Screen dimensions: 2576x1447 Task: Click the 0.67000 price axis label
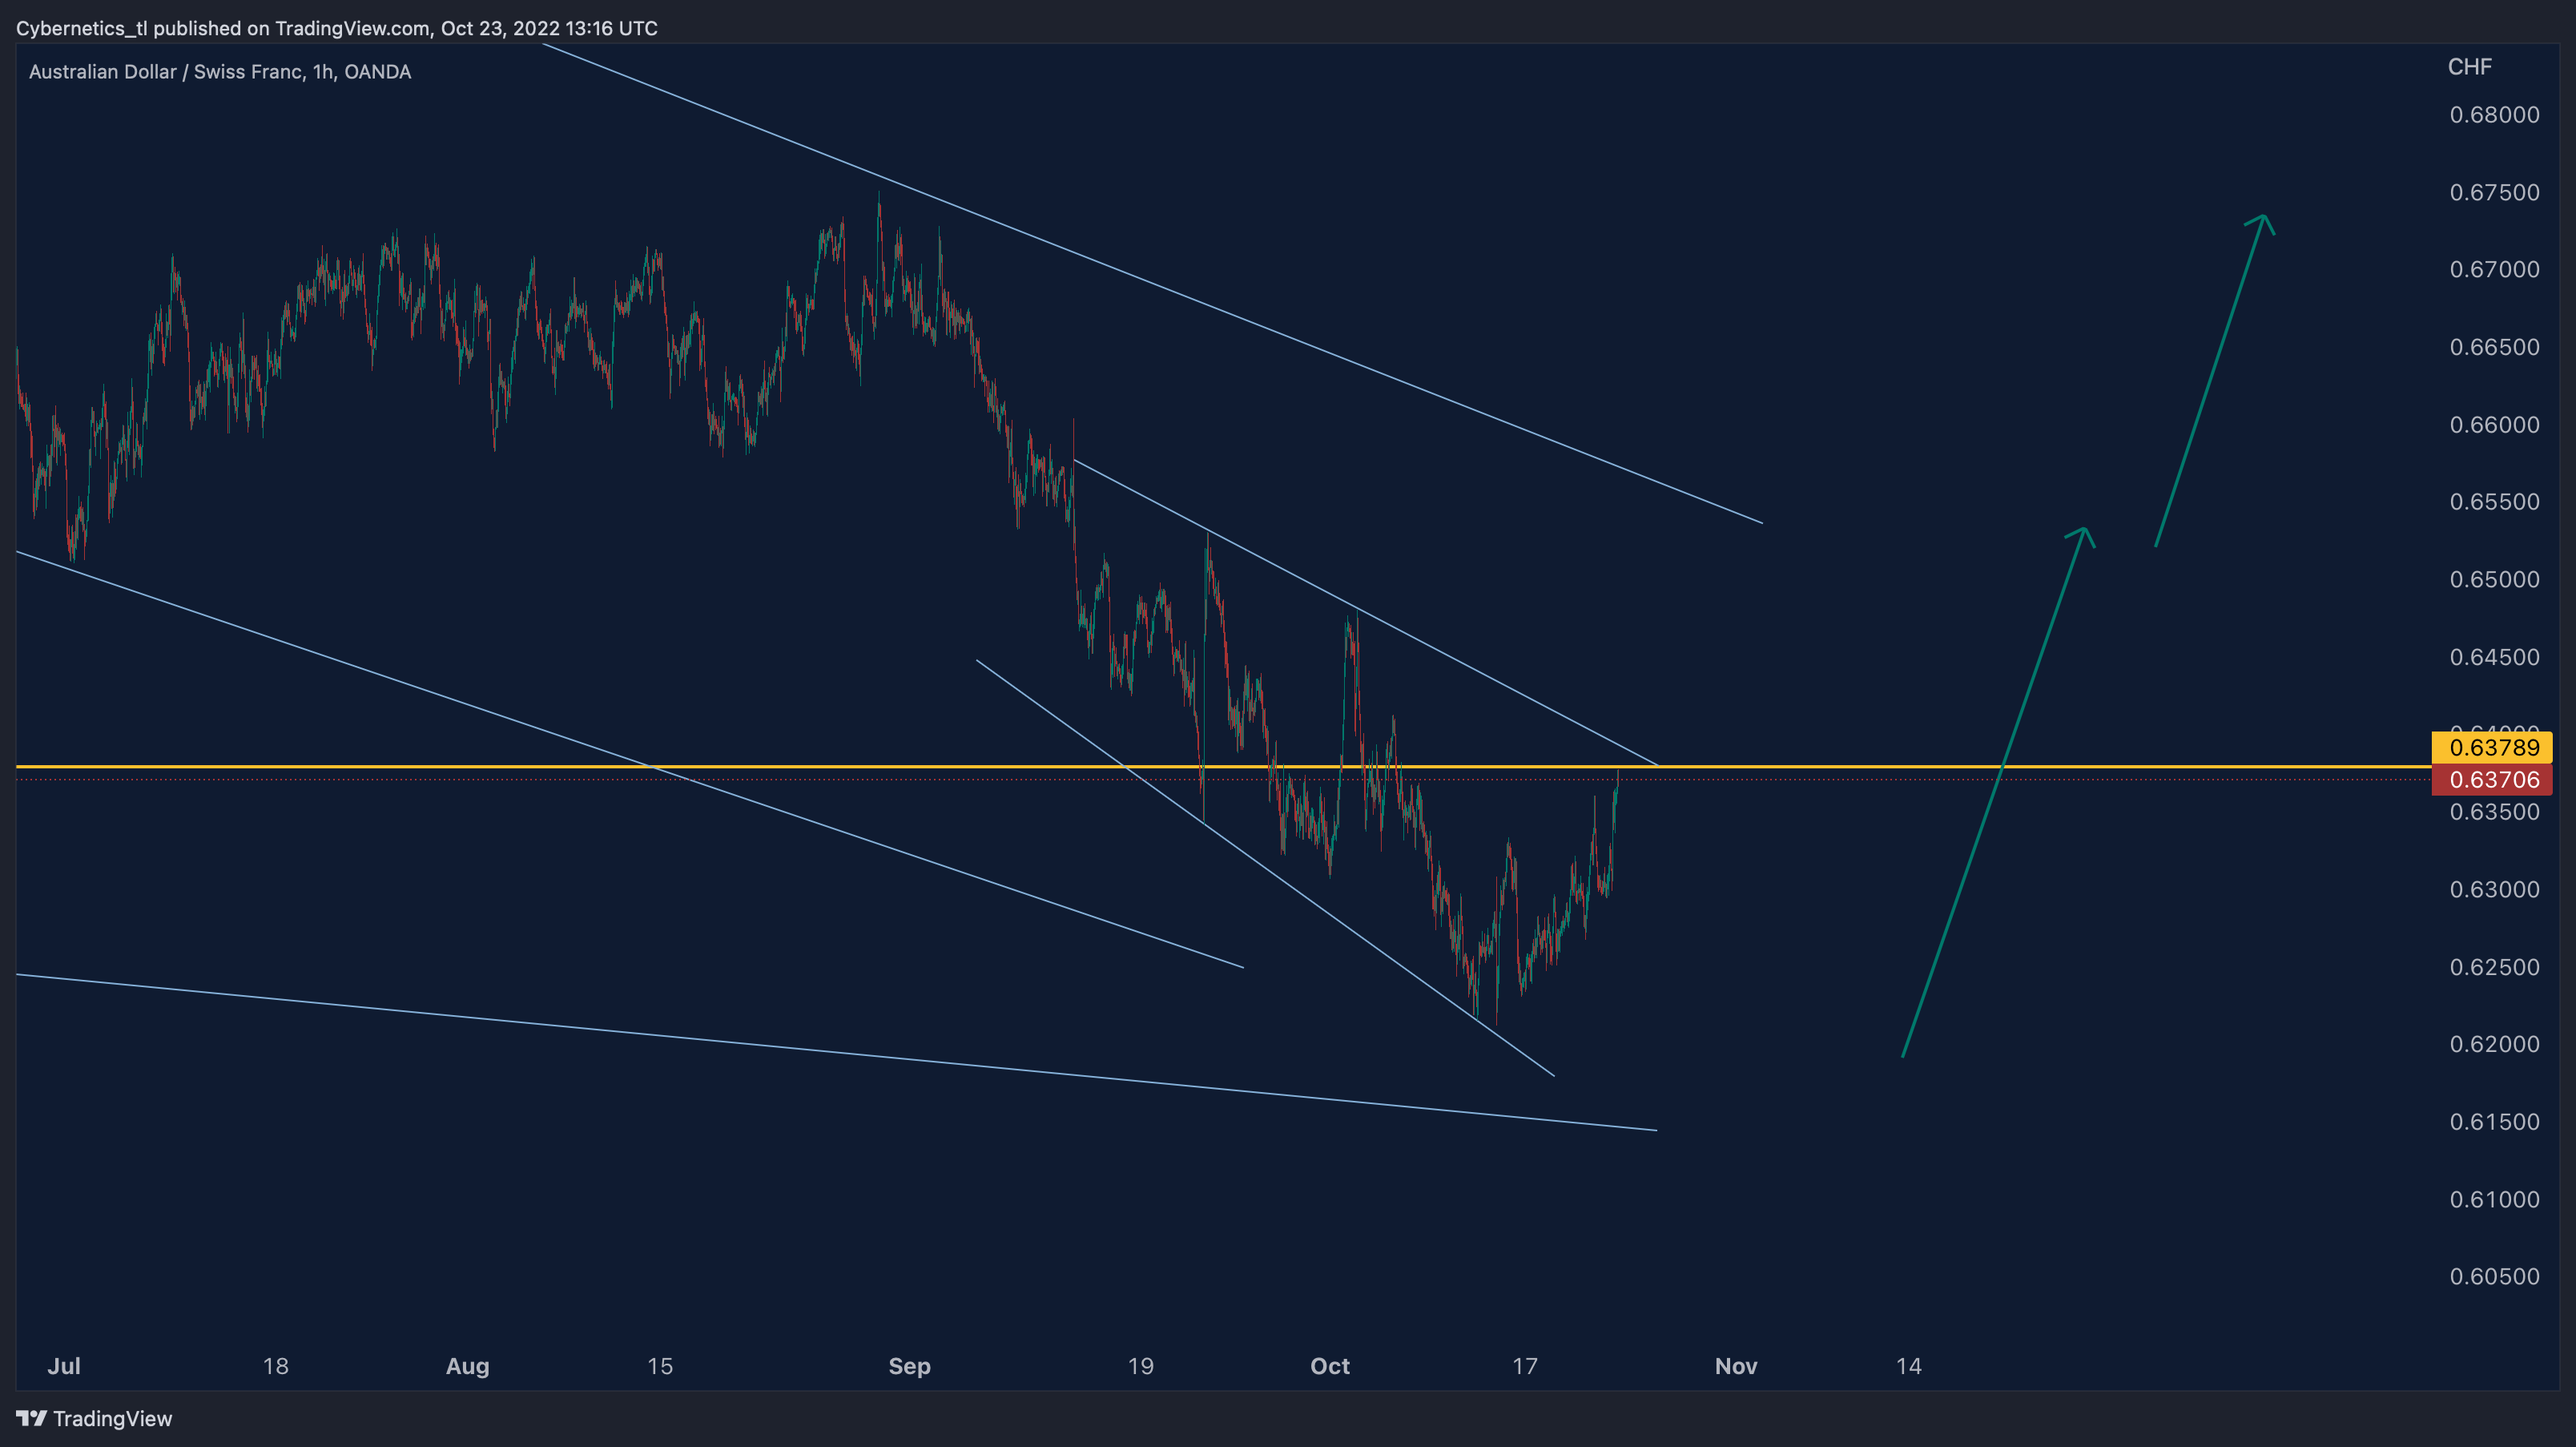pos(2494,269)
